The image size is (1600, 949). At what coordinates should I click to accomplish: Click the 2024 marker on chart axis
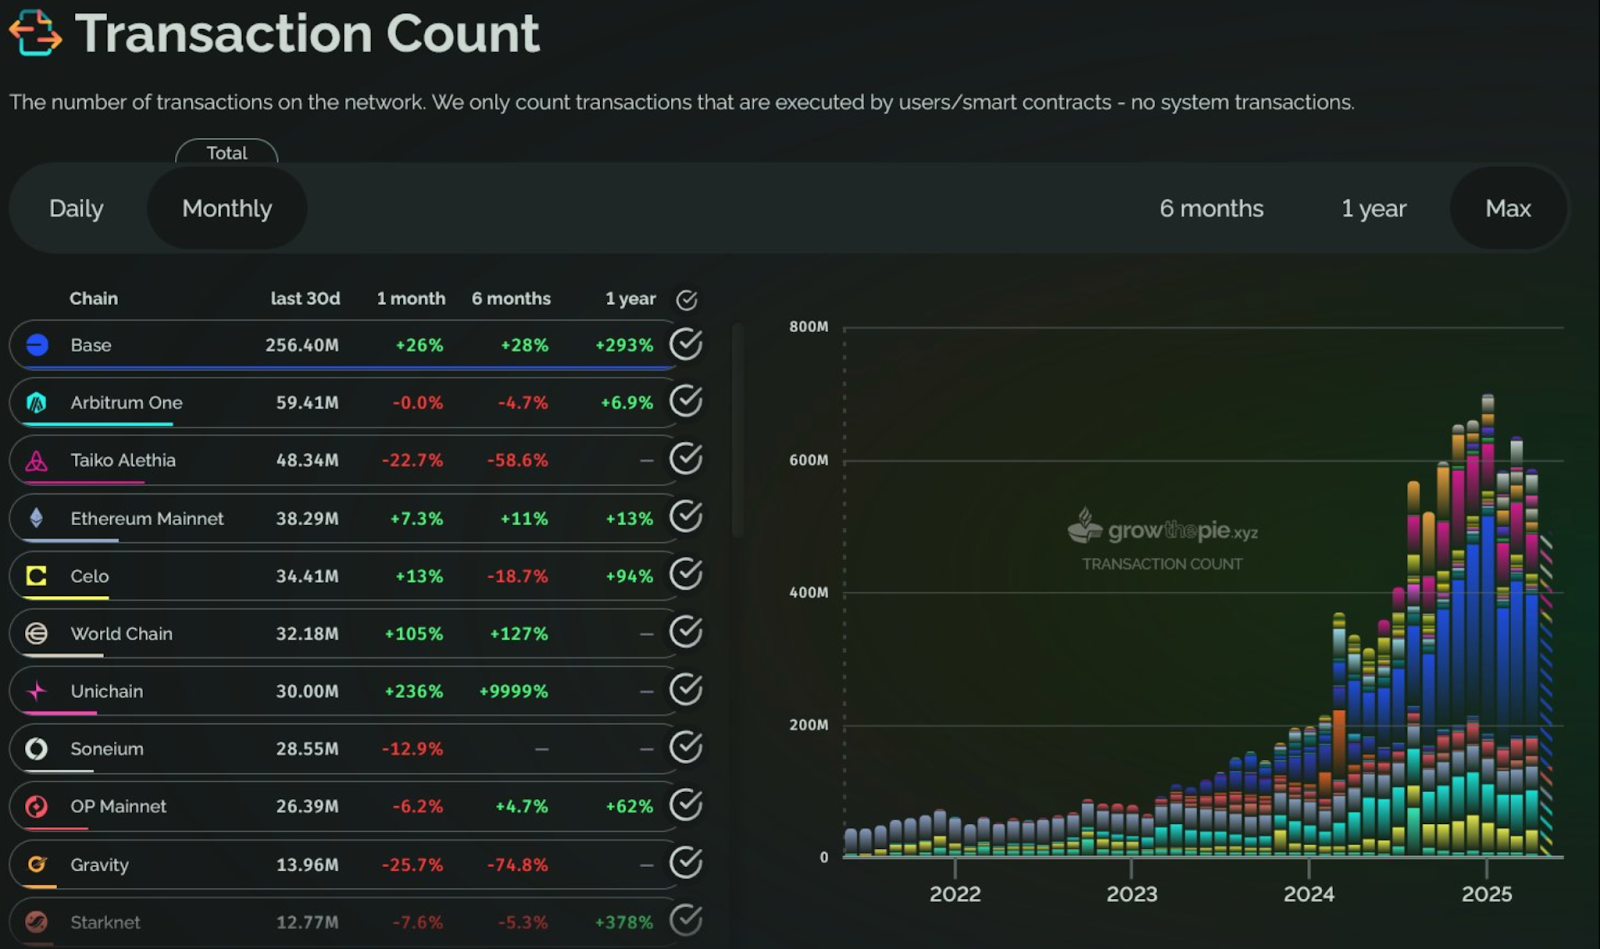(1309, 893)
